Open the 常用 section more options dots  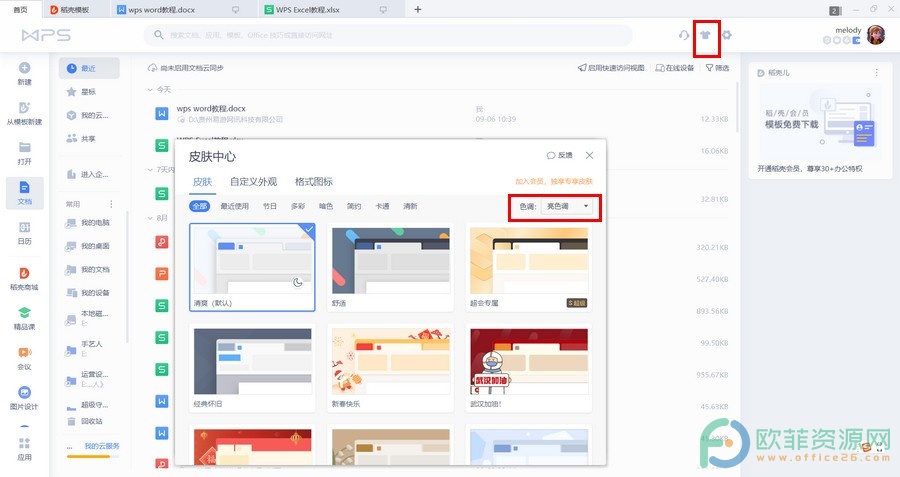111,204
